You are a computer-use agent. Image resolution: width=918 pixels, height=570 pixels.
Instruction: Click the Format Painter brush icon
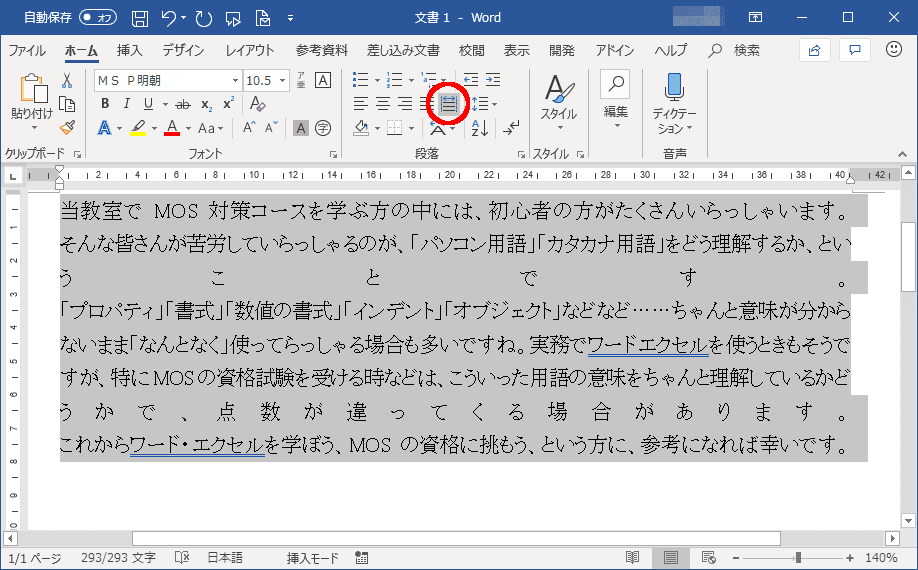coord(67,128)
